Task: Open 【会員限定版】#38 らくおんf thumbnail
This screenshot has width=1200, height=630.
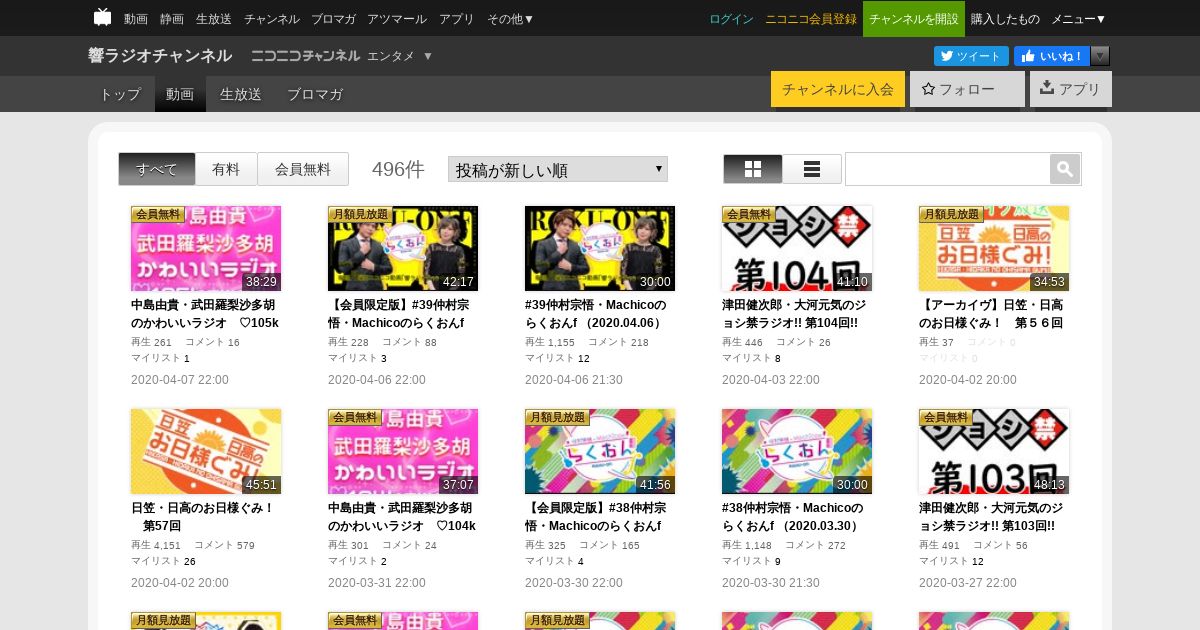Action: coord(600,451)
